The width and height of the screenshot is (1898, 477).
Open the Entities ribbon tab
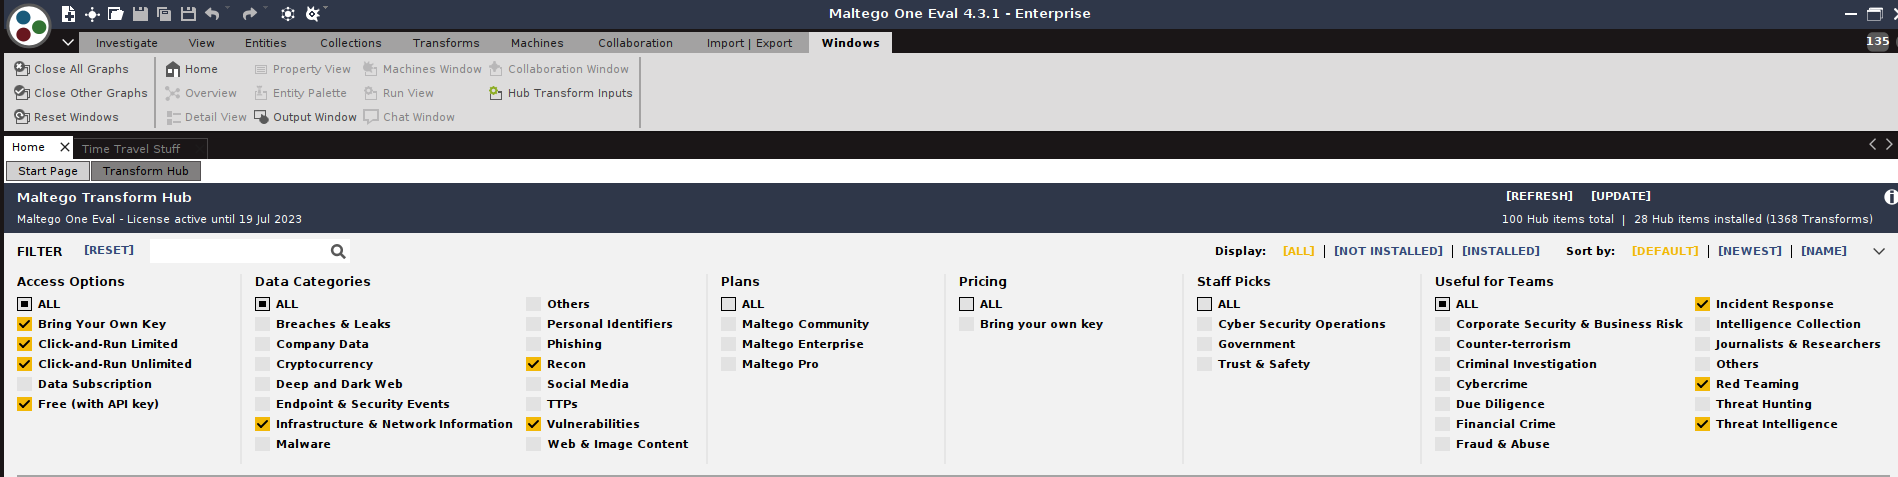pyautogui.click(x=266, y=43)
